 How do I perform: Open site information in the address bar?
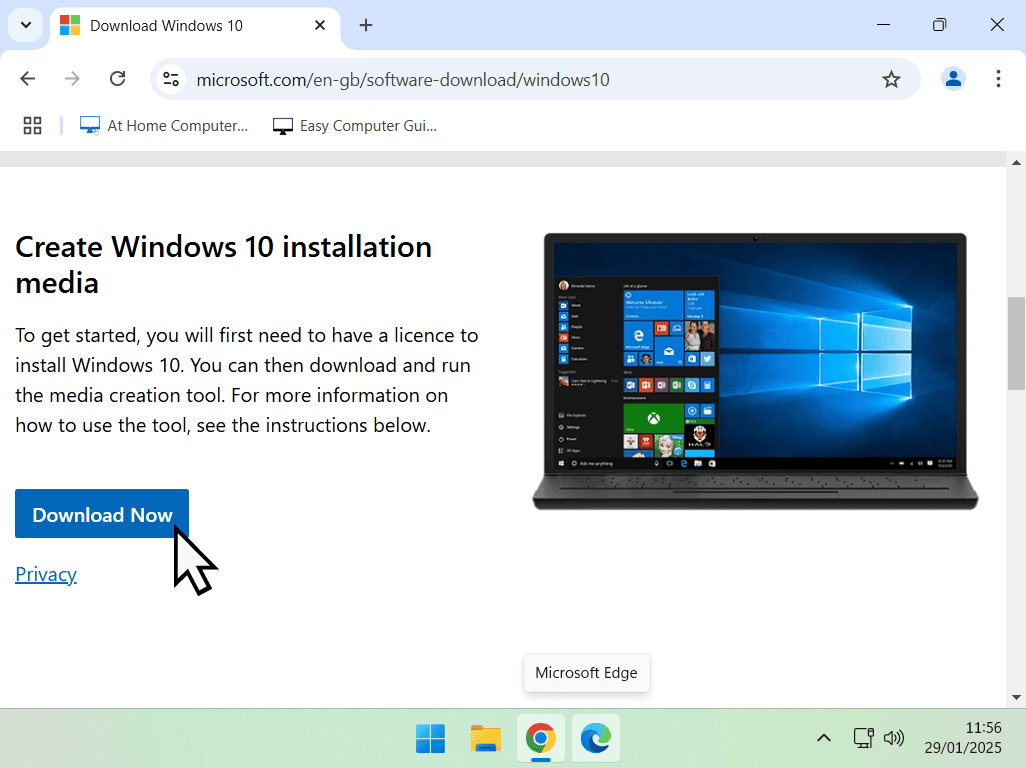pos(170,78)
